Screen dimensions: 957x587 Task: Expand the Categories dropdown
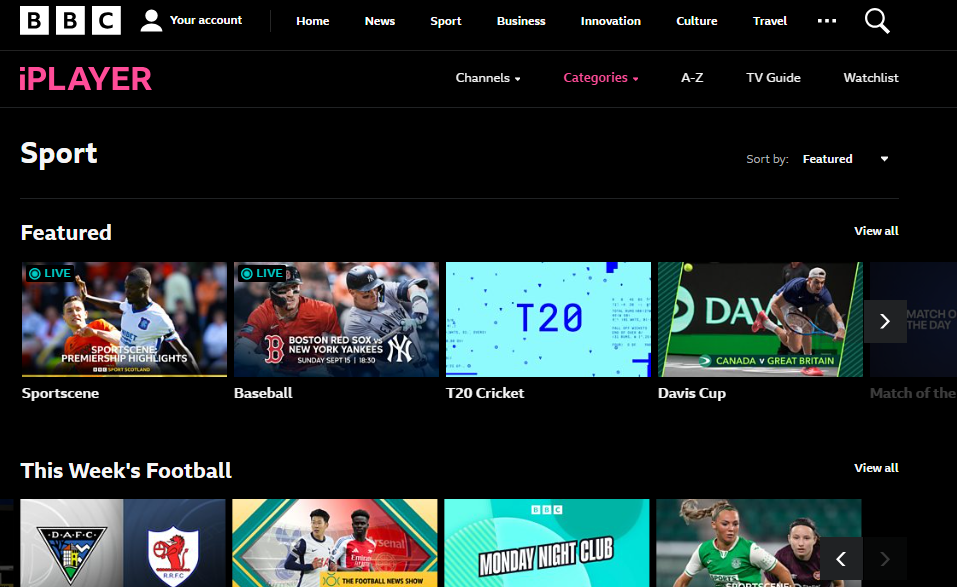point(601,78)
